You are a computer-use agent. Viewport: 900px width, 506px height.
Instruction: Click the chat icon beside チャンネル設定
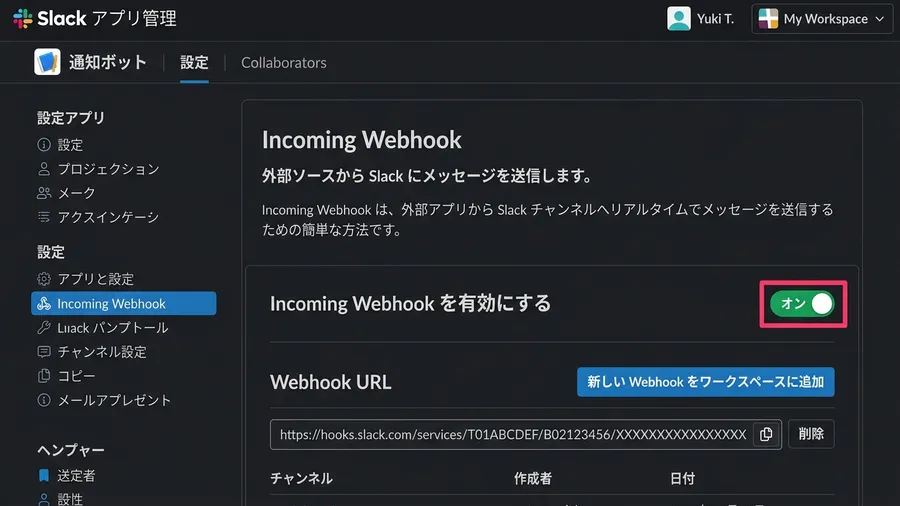tap(44, 352)
